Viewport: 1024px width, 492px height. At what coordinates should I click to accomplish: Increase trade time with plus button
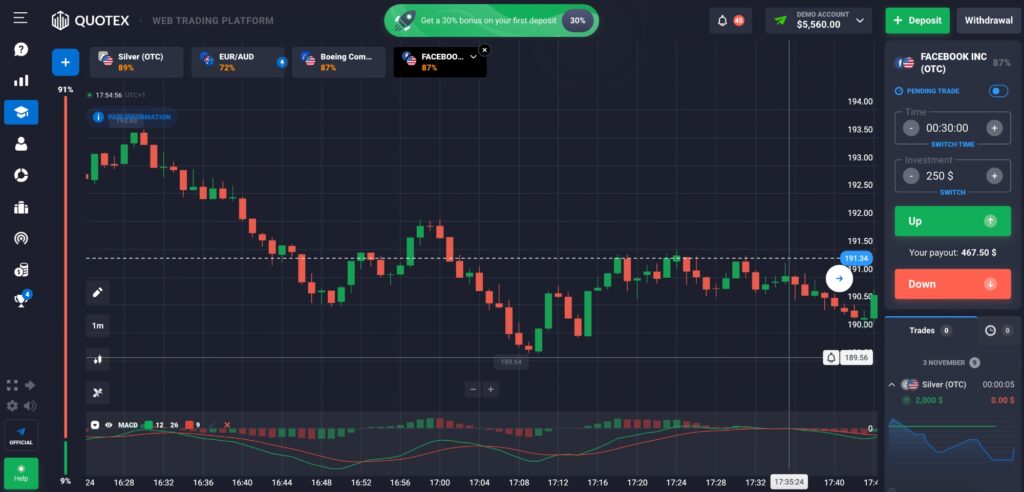tap(994, 128)
